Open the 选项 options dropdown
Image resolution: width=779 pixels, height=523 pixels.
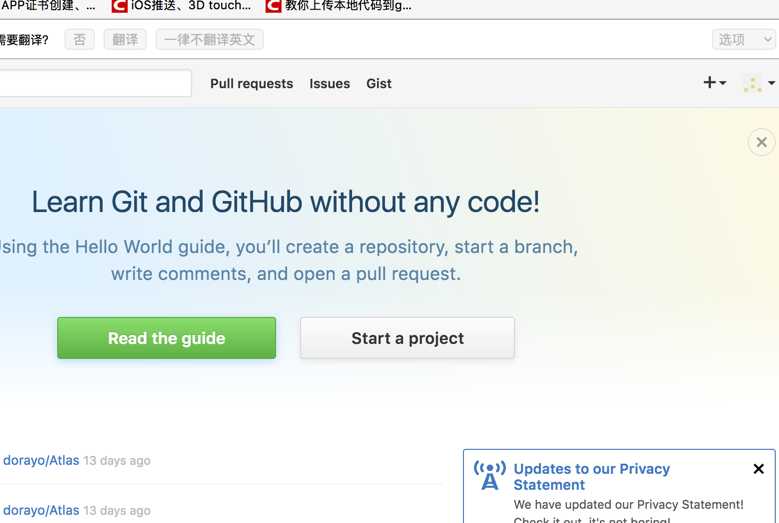point(744,39)
